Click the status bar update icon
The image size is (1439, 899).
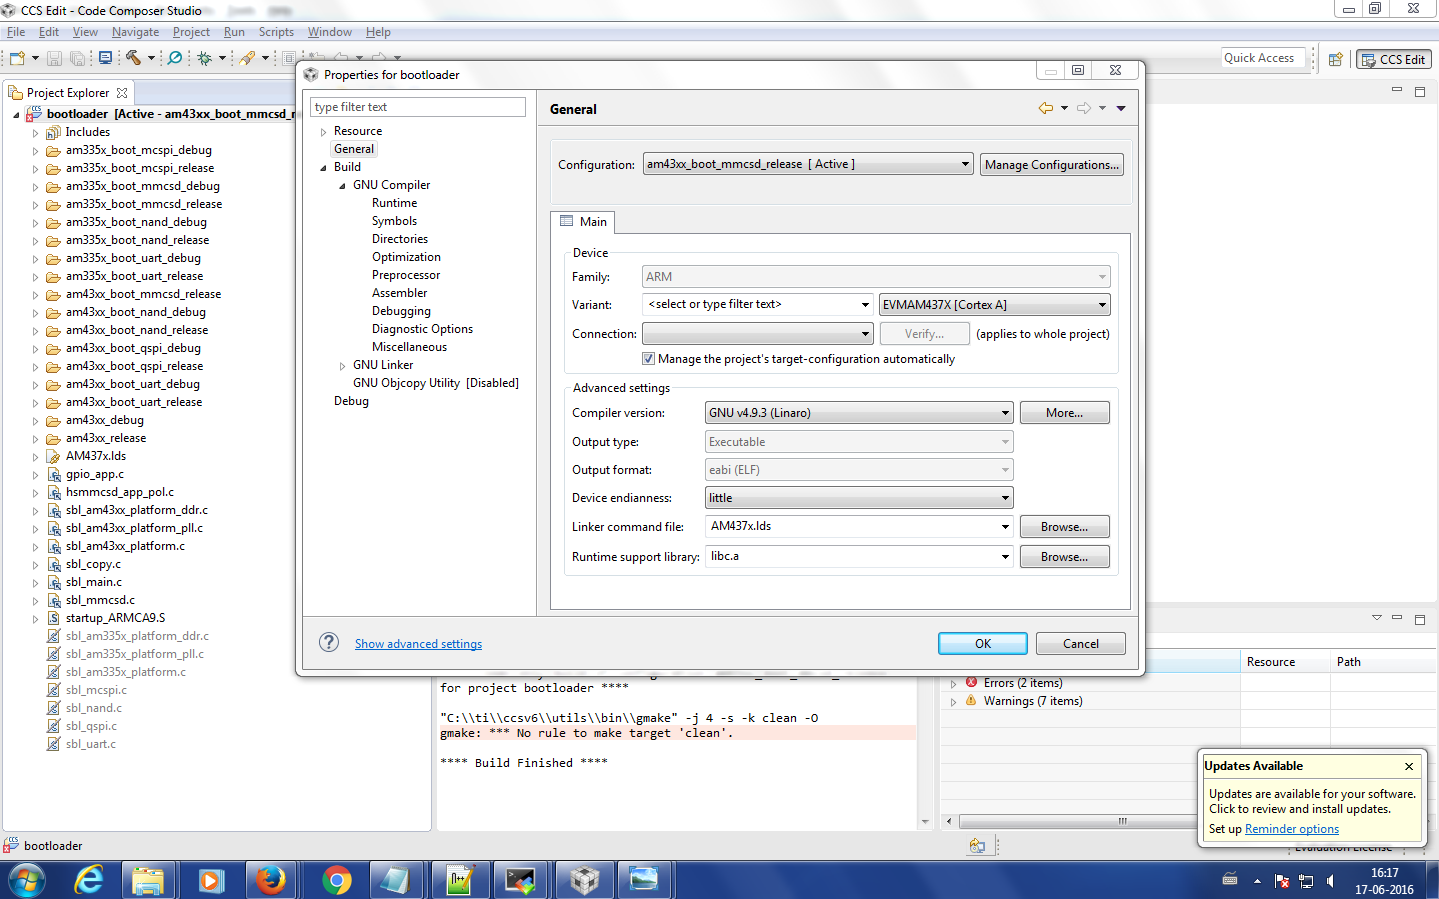pos(977,846)
